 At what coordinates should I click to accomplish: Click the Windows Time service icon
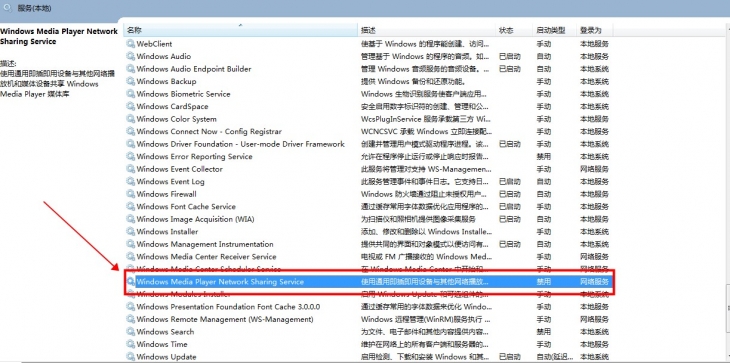tap(130, 344)
